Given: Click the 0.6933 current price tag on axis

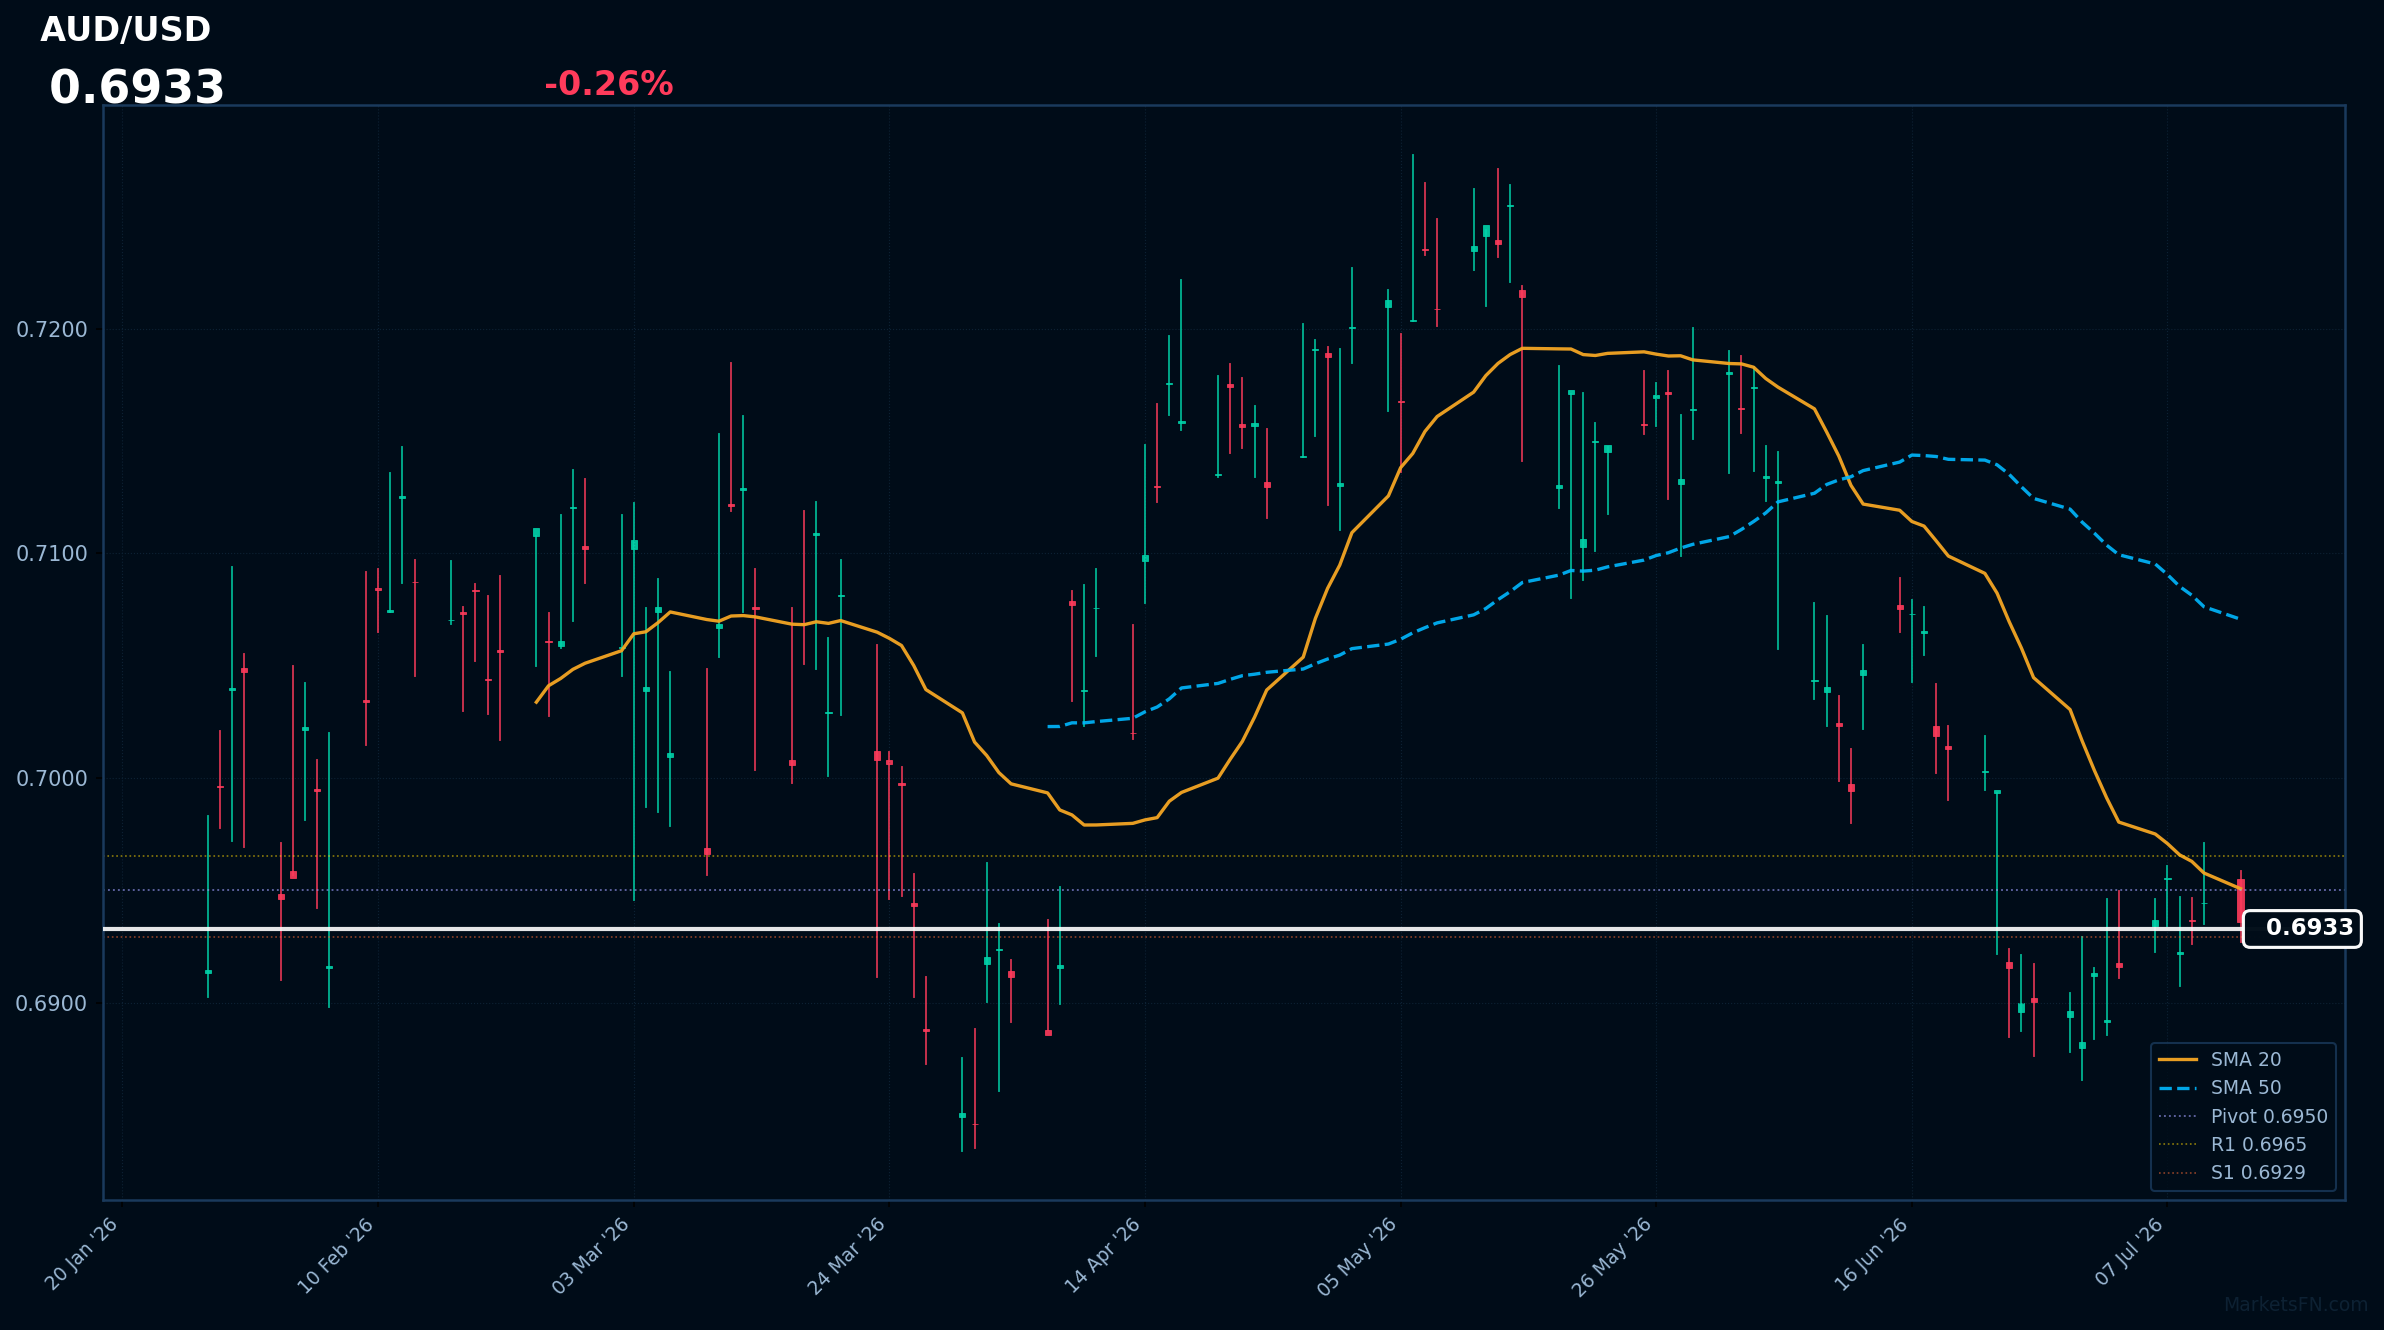Looking at the screenshot, I should [2302, 928].
